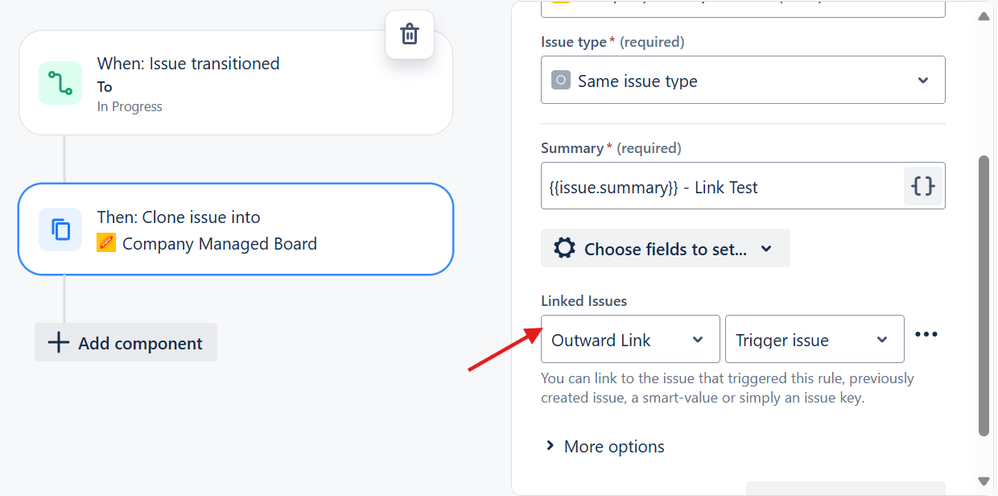
Task: Open the Outward Link dropdown
Action: 630,340
